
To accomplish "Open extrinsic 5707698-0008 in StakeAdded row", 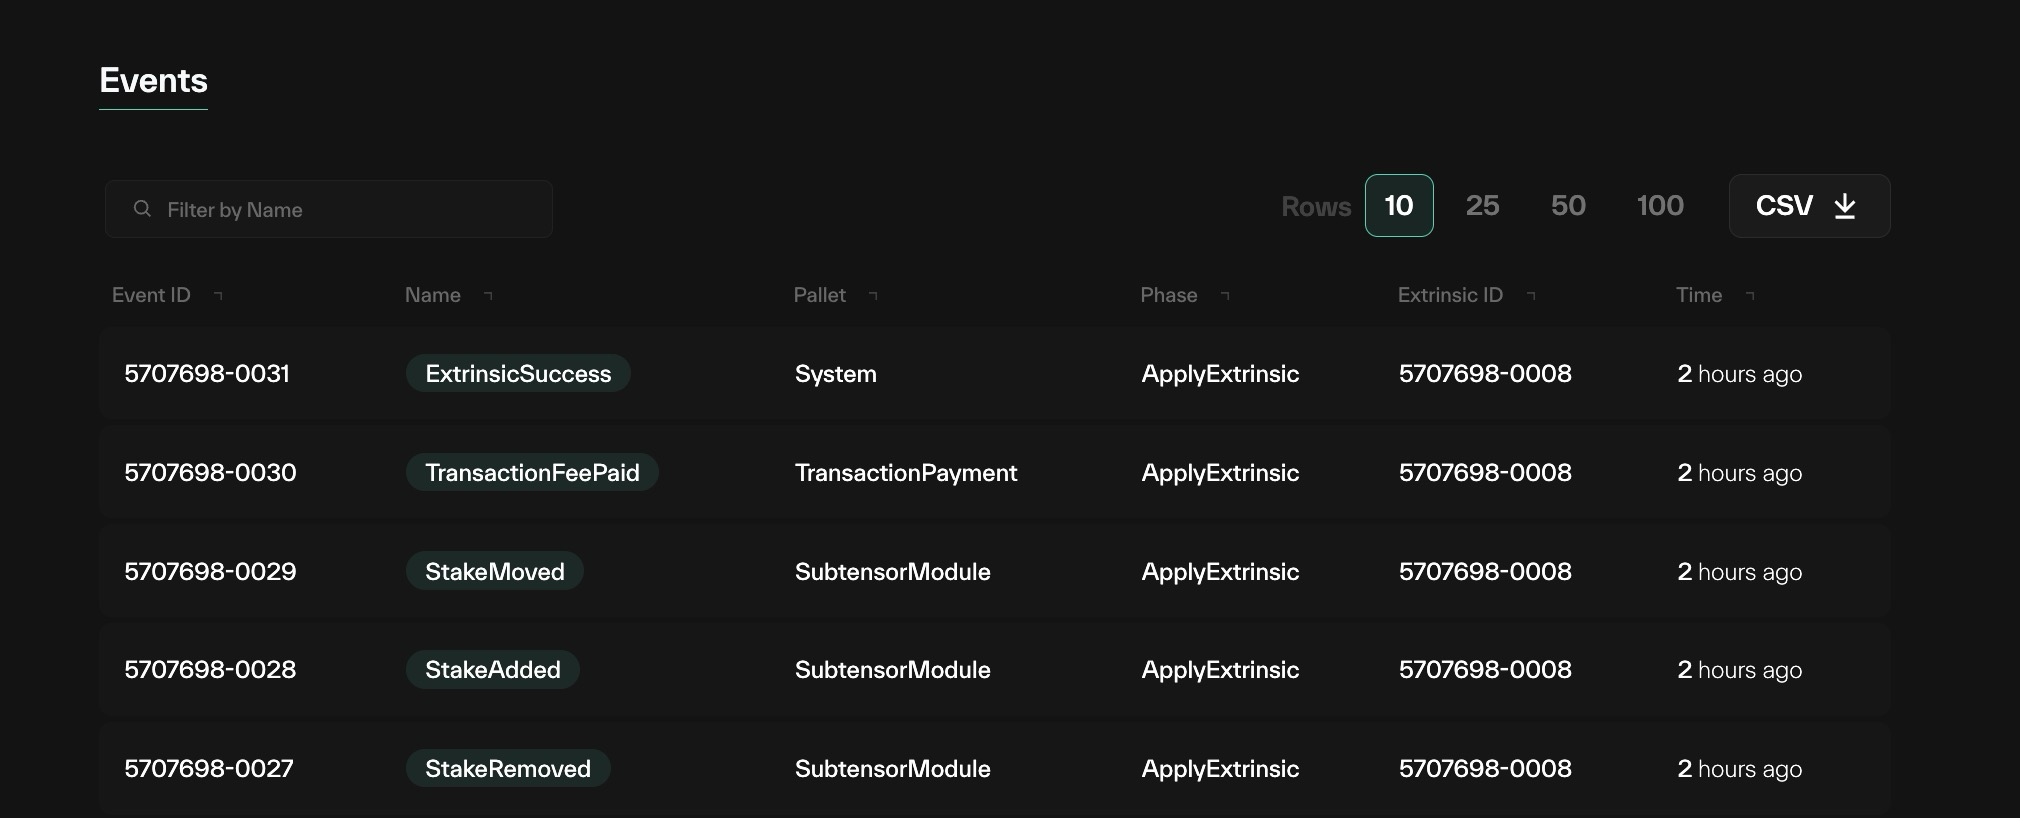I will [1485, 670].
